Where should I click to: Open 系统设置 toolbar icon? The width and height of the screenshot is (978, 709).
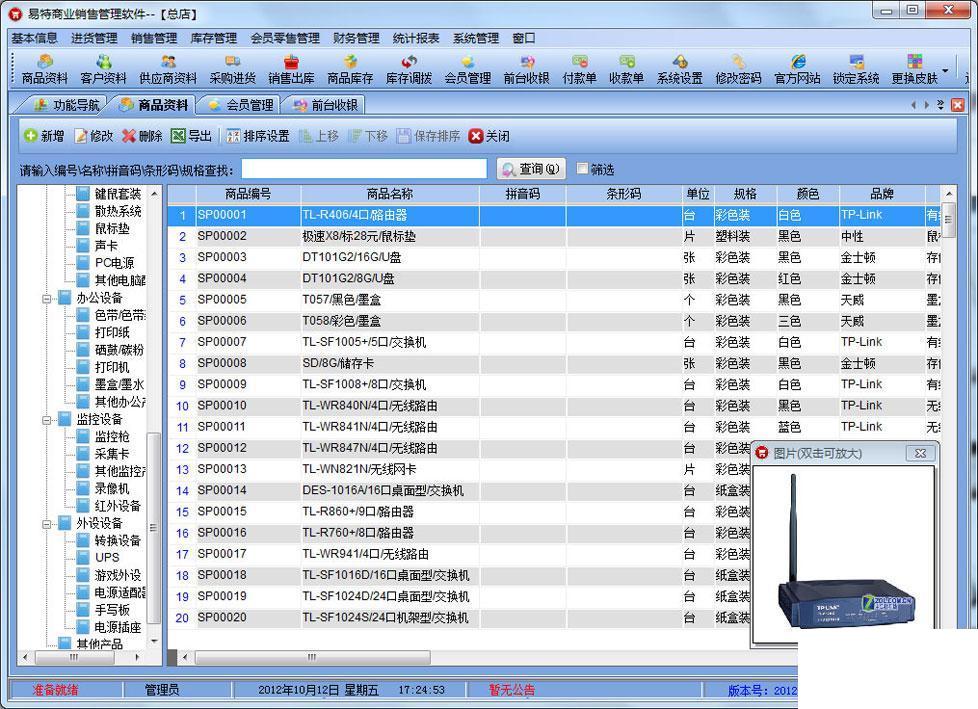(680, 69)
